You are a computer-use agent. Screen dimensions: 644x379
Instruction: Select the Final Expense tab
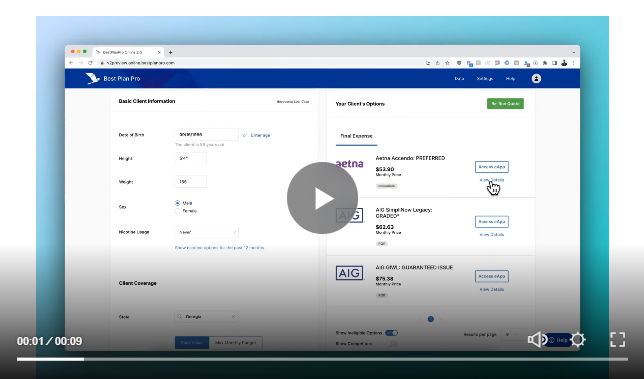click(356, 136)
